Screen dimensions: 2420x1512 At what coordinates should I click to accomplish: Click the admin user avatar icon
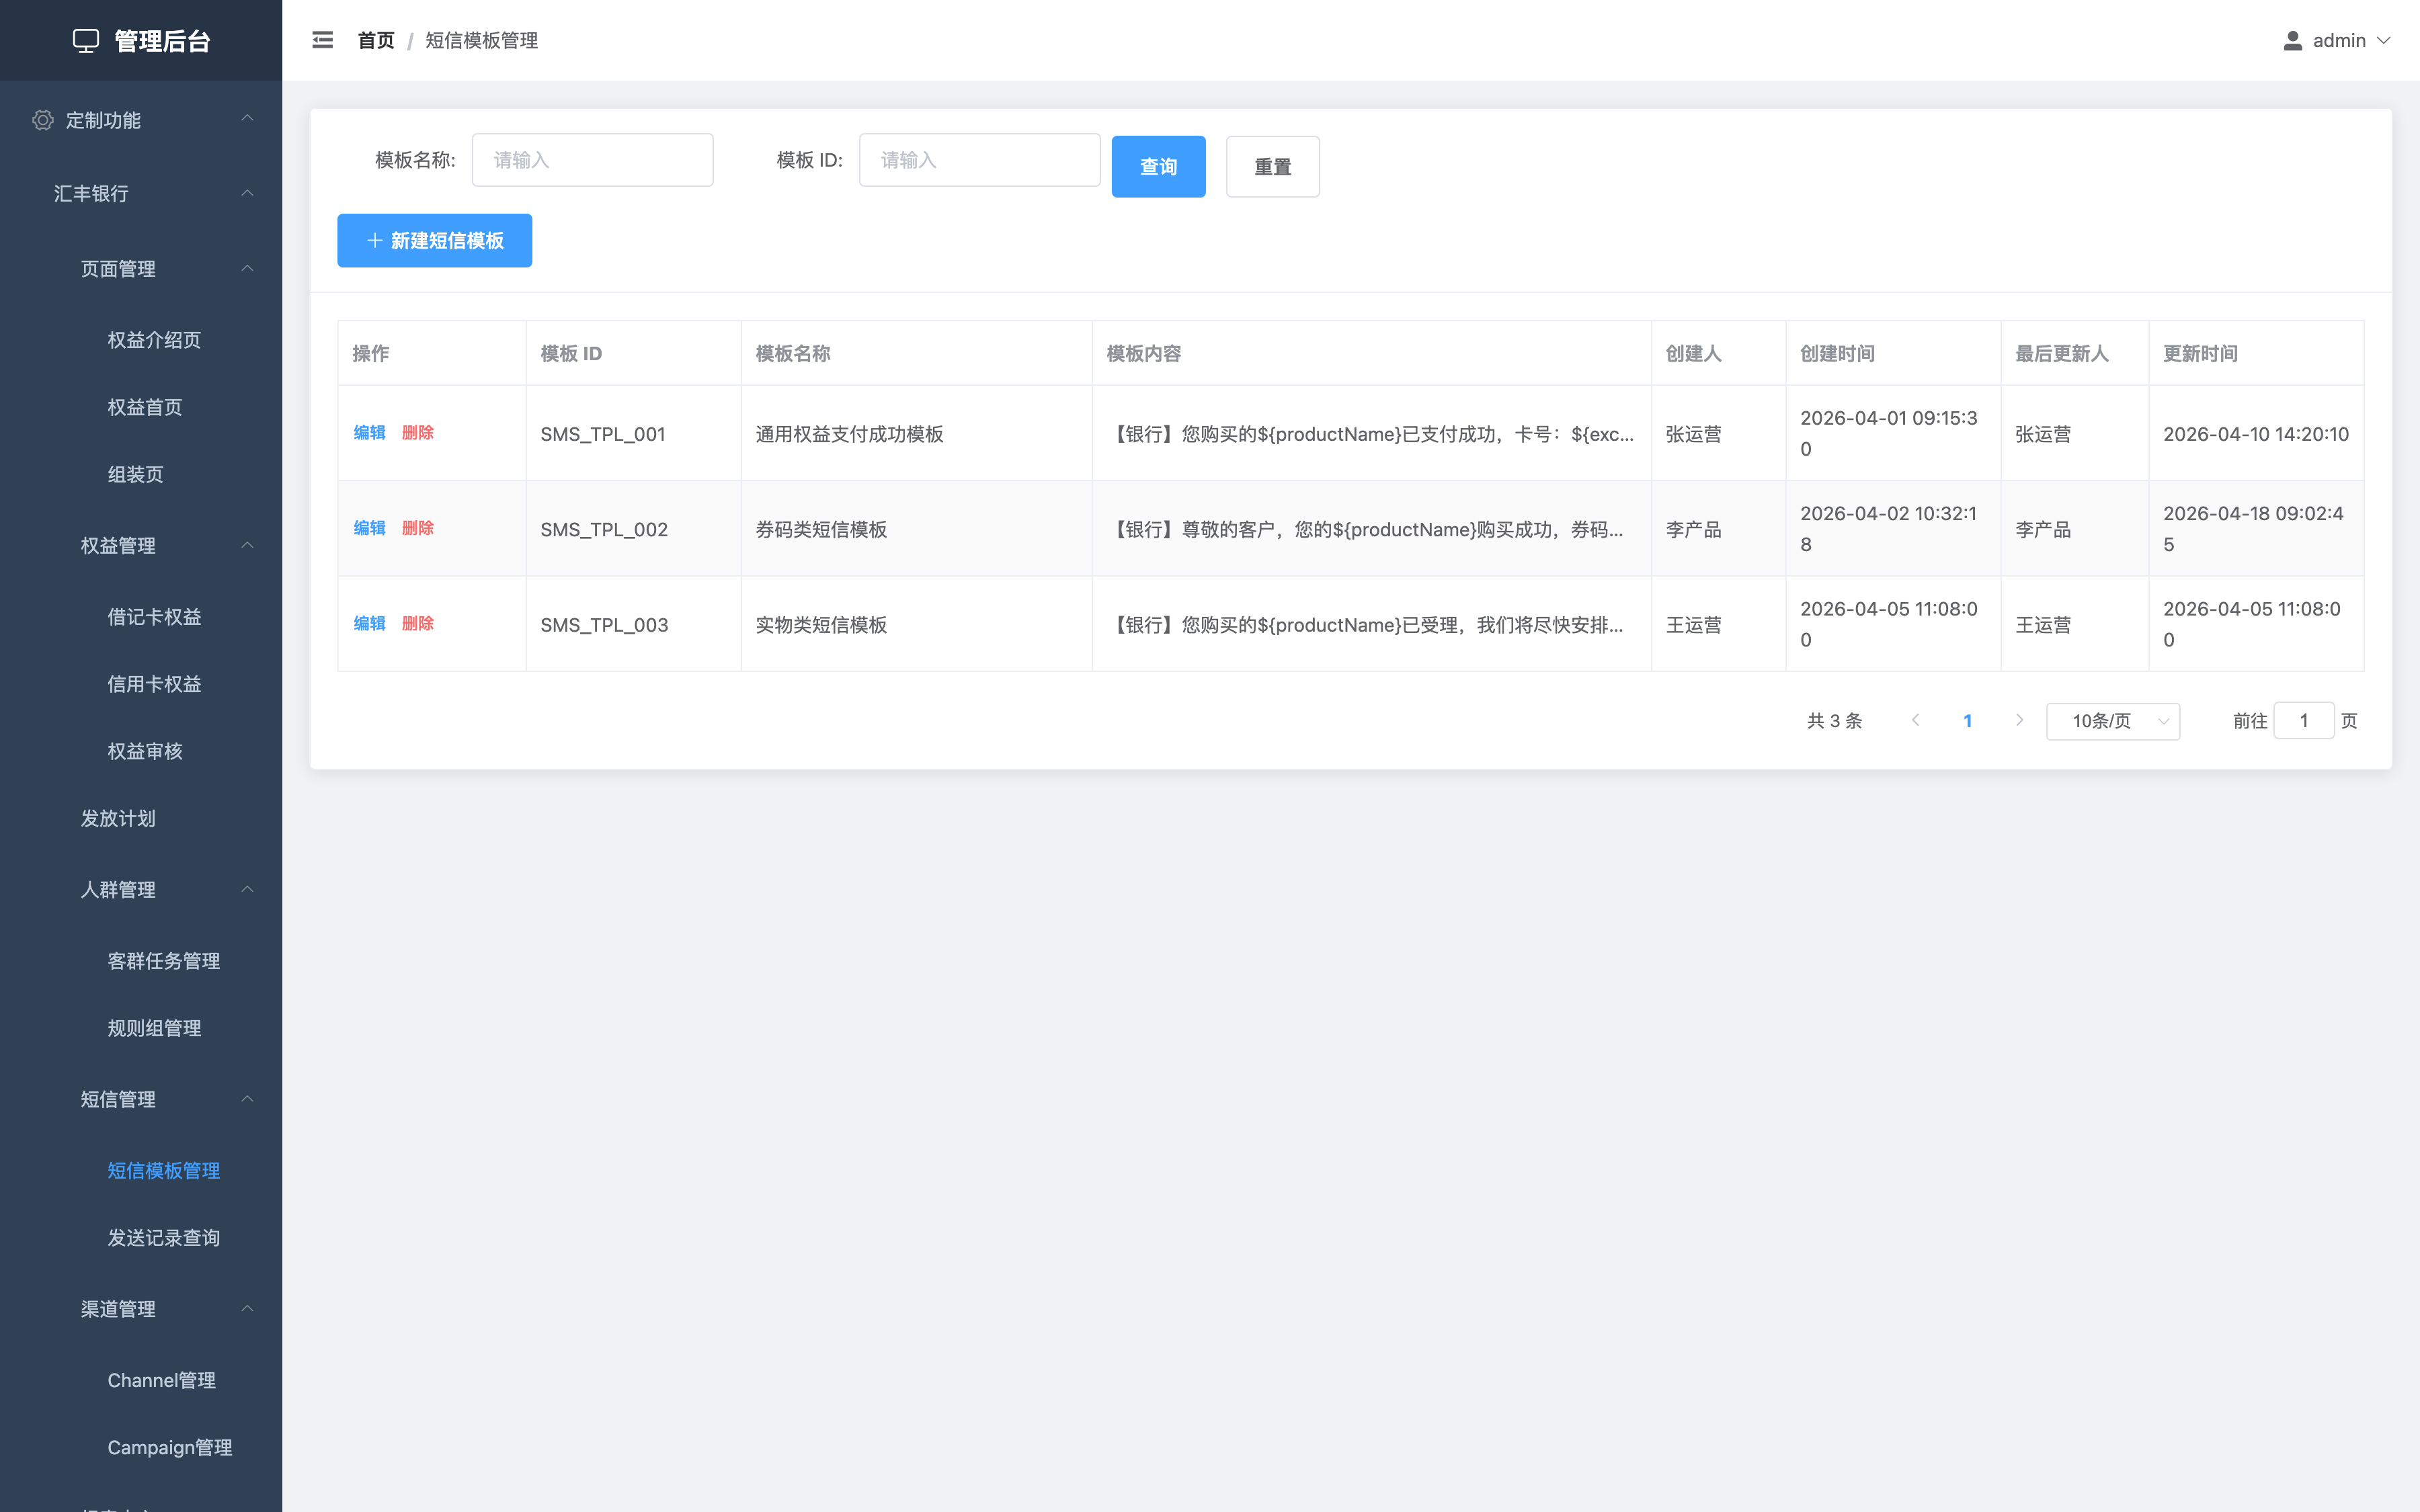coord(2293,40)
